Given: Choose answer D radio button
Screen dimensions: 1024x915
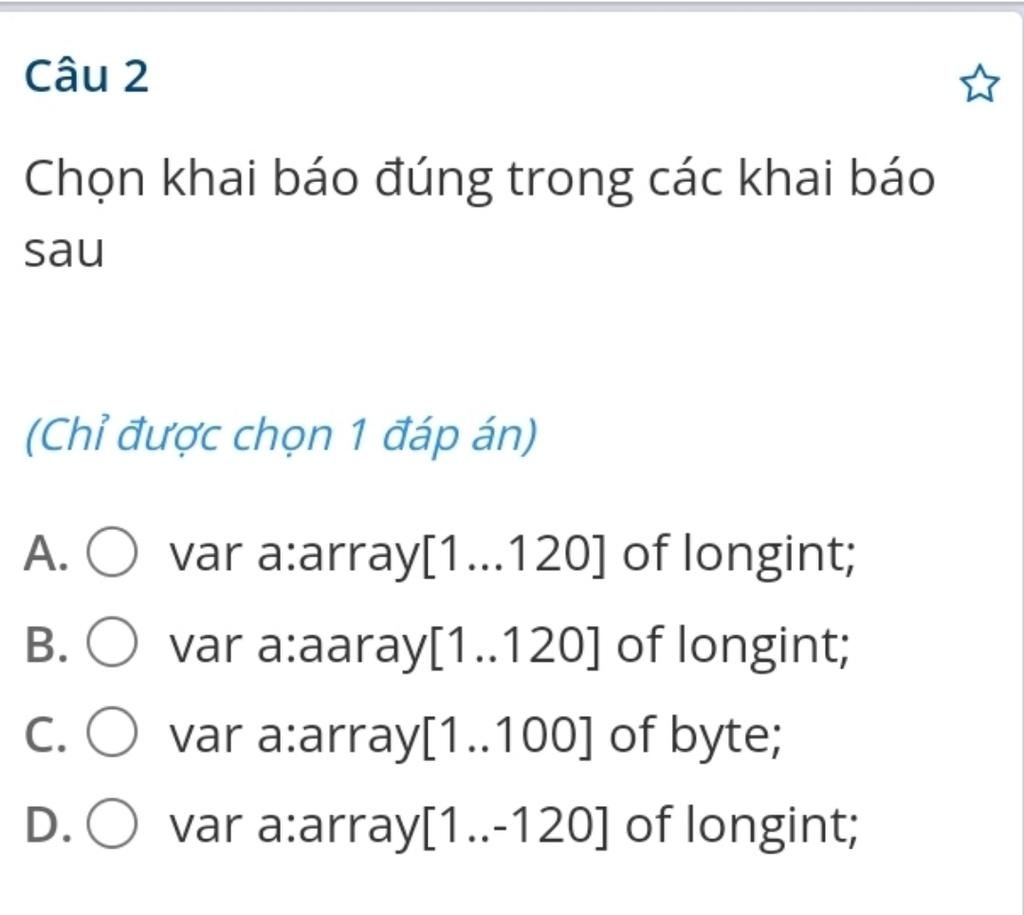Looking at the screenshot, I should tap(112, 823).
